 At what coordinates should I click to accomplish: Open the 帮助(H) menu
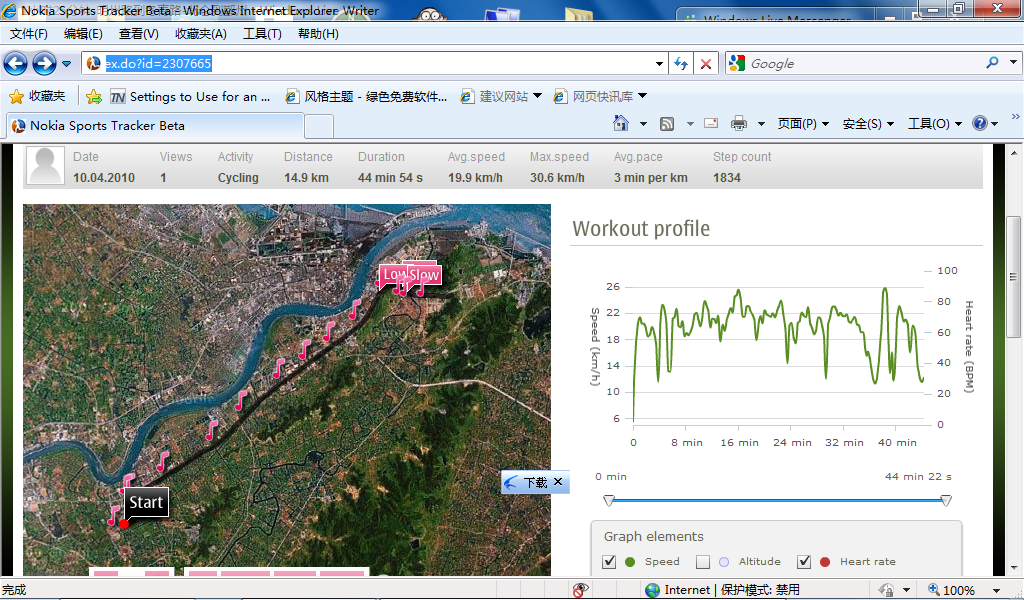coord(318,34)
